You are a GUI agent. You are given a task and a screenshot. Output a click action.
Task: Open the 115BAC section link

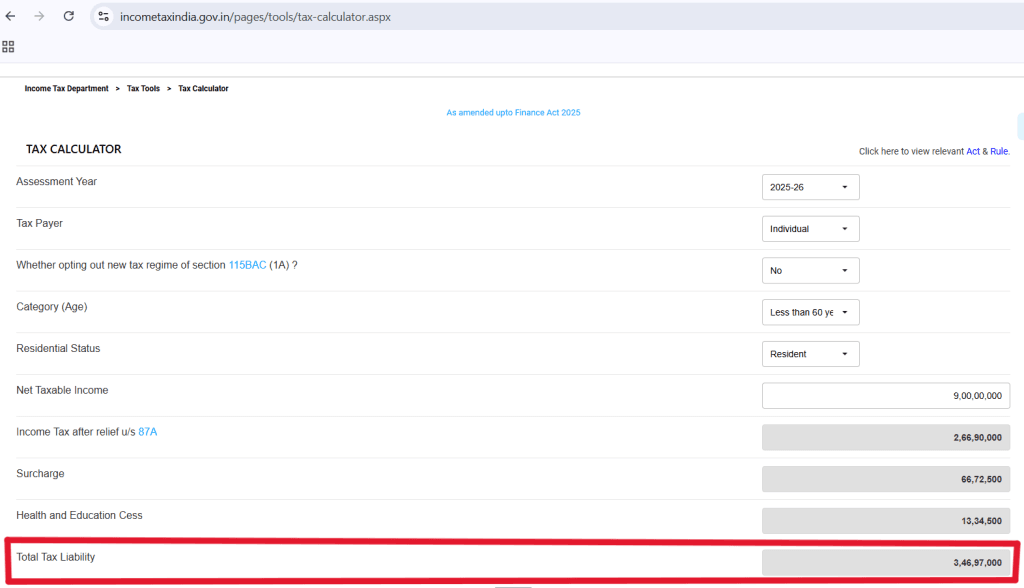[248, 265]
